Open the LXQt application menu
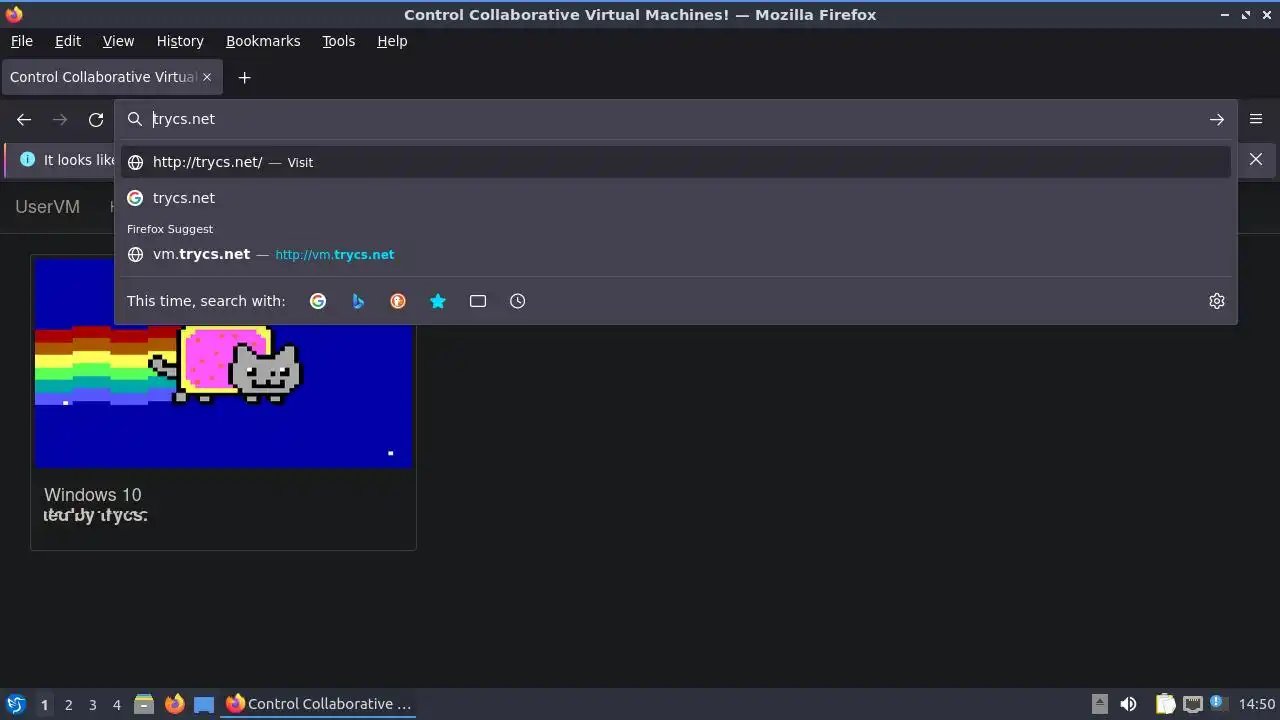 point(15,704)
